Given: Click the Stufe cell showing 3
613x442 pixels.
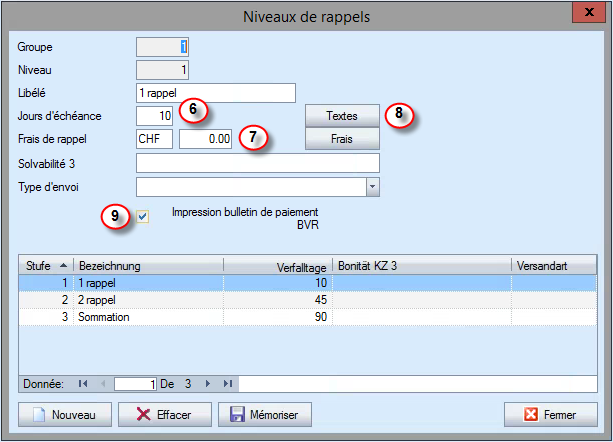Looking at the screenshot, I should (x=46, y=317).
